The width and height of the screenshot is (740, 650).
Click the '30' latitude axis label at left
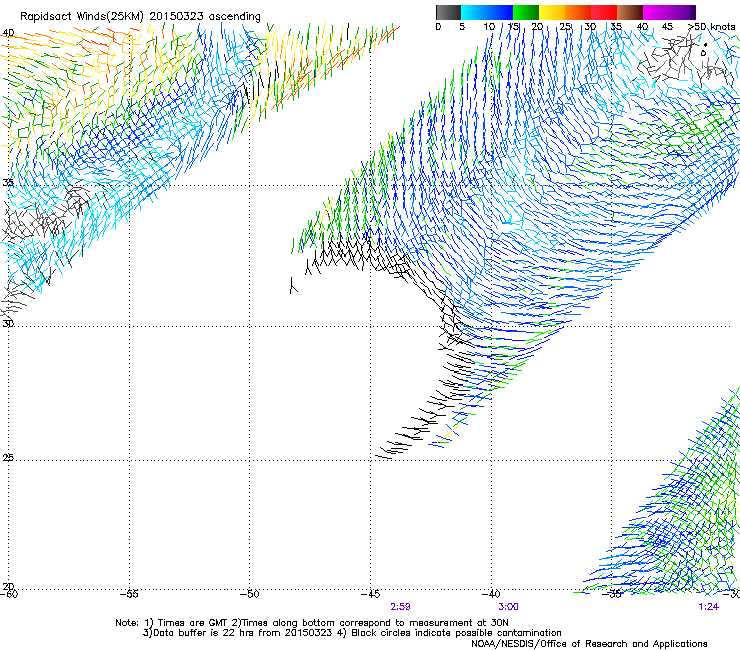(8, 323)
